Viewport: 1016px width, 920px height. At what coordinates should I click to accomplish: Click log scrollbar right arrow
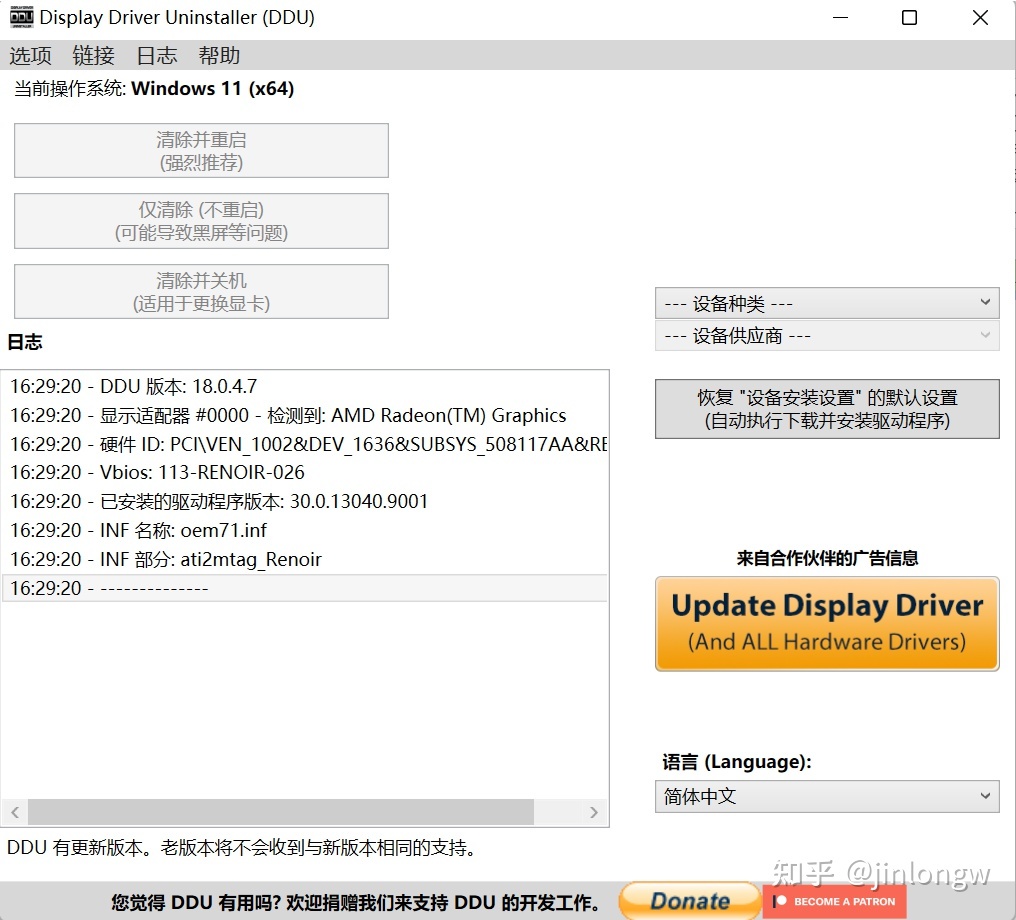coord(594,812)
